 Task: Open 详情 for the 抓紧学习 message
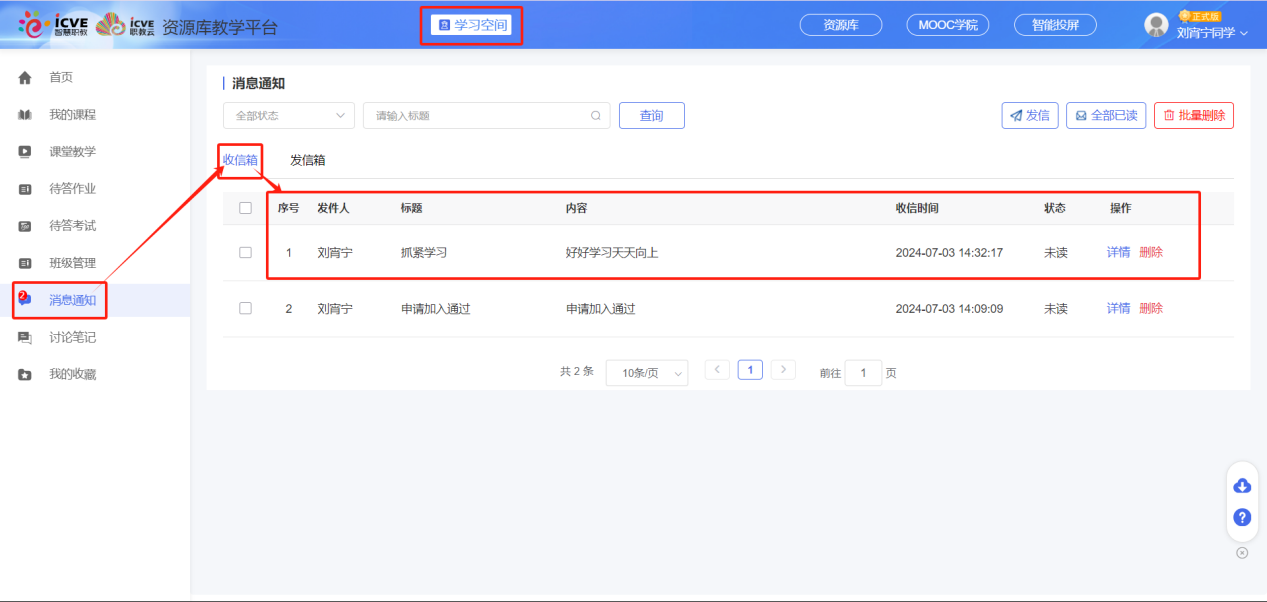point(1117,253)
